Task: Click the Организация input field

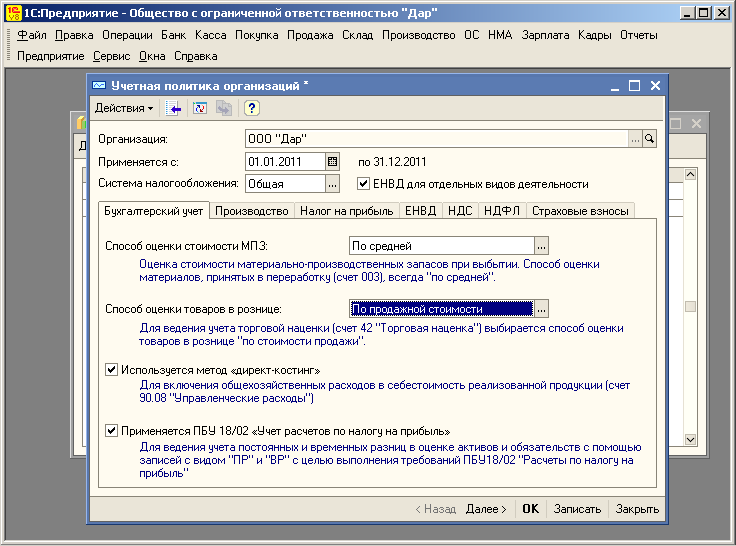Action: pos(437,139)
